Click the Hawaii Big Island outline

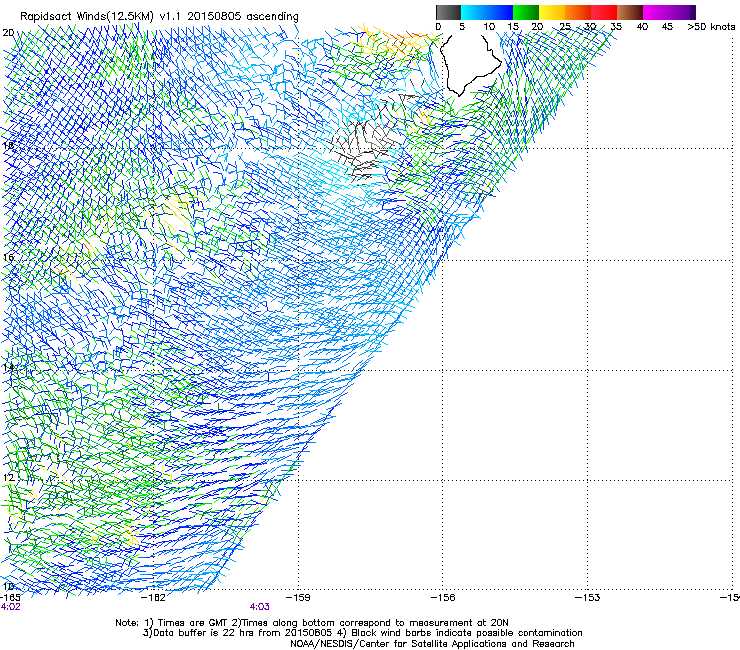click(x=470, y=65)
